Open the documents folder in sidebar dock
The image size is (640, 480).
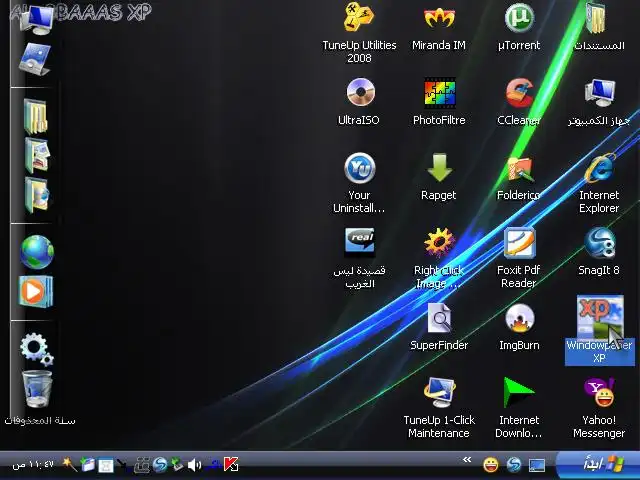pyautogui.click(x=36, y=116)
